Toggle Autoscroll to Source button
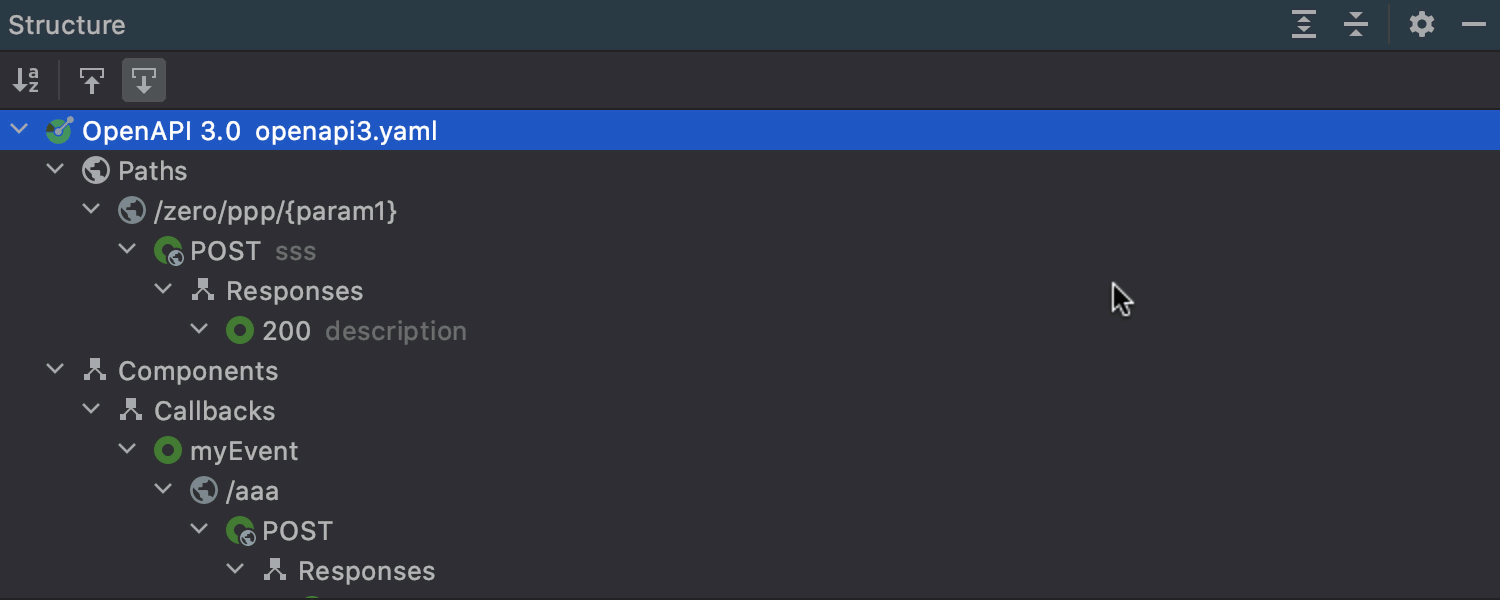This screenshot has width=1500, height=600. (92, 81)
